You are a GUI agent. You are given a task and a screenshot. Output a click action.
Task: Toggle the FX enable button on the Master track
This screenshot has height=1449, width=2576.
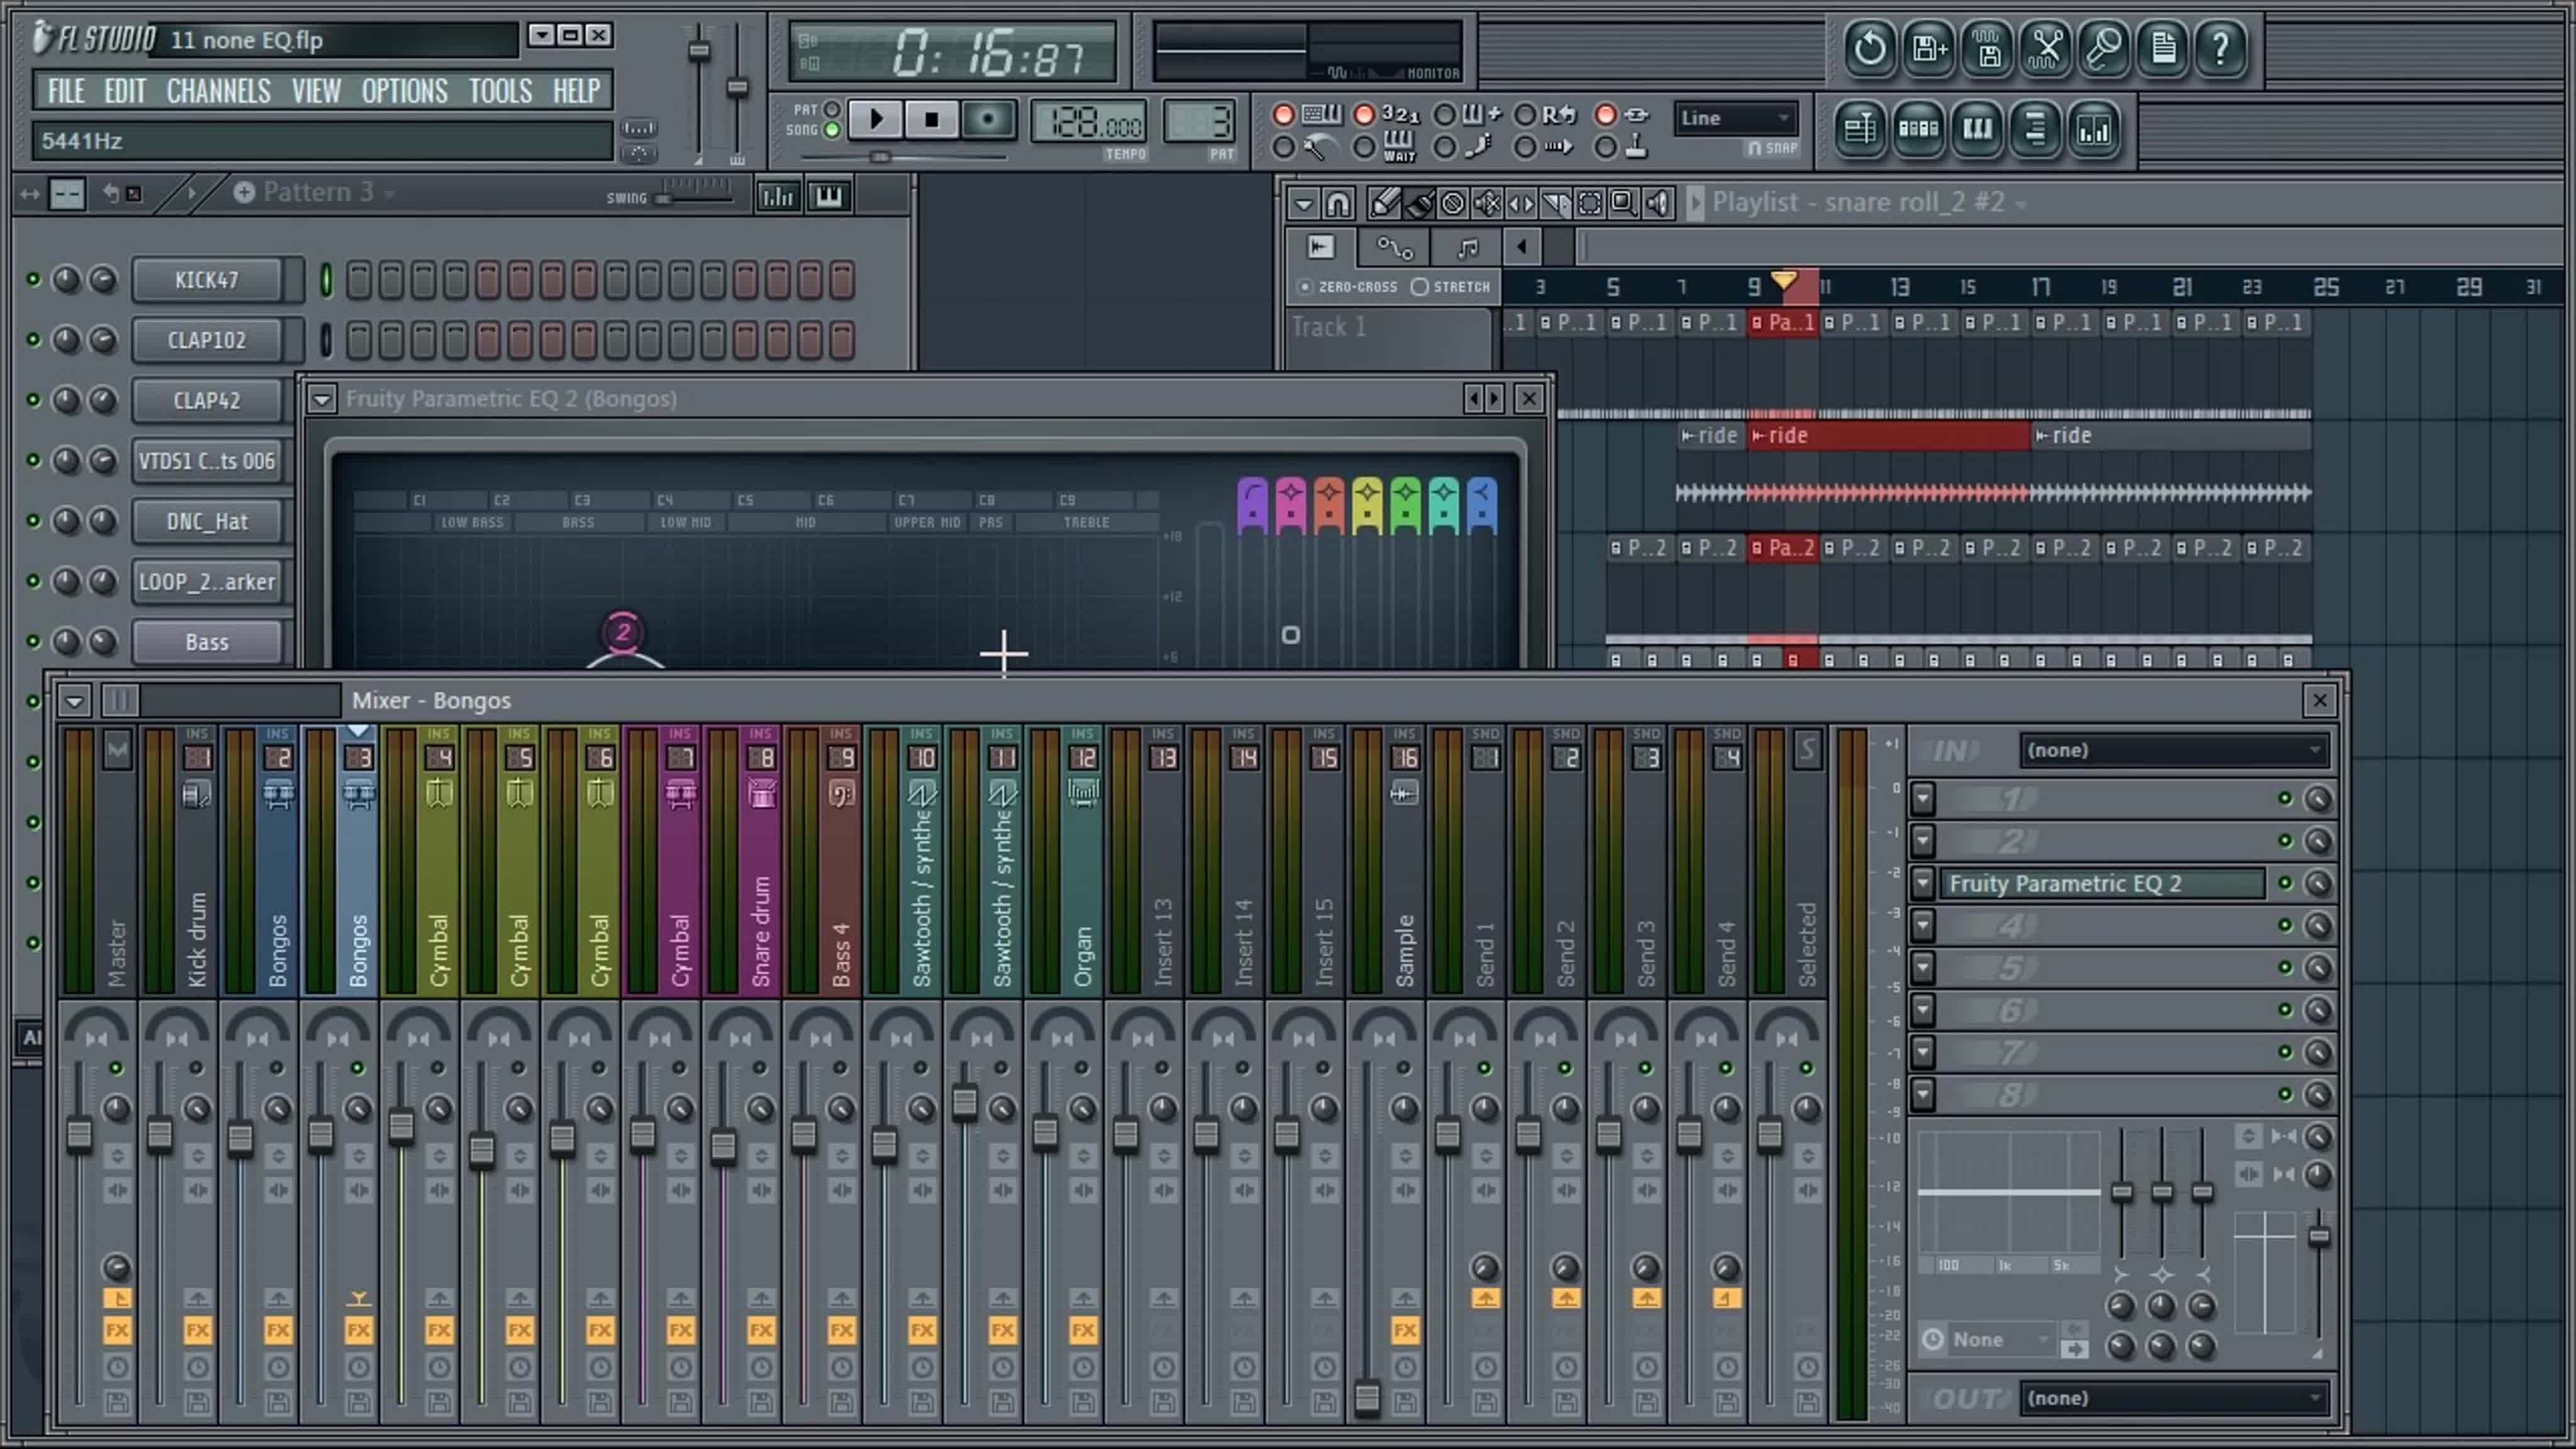(116, 1331)
